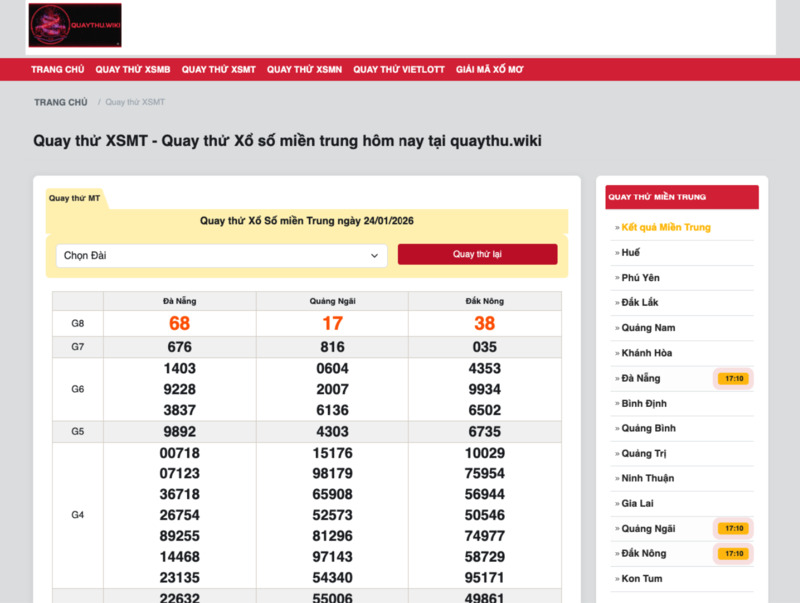Viewport: 800px width, 603px height.
Task: Open Giải Mã Xổ Mơ menu item
Action: [x=490, y=70]
